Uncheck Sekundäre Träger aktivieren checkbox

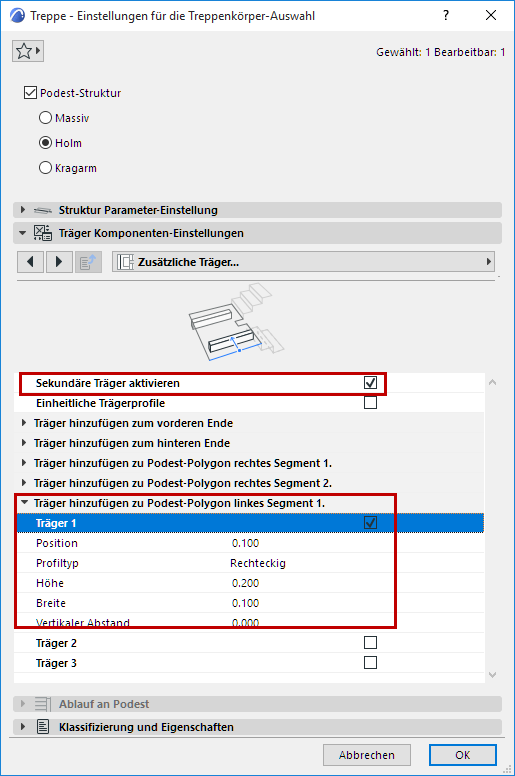pyautogui.click(x=370, y=383)
